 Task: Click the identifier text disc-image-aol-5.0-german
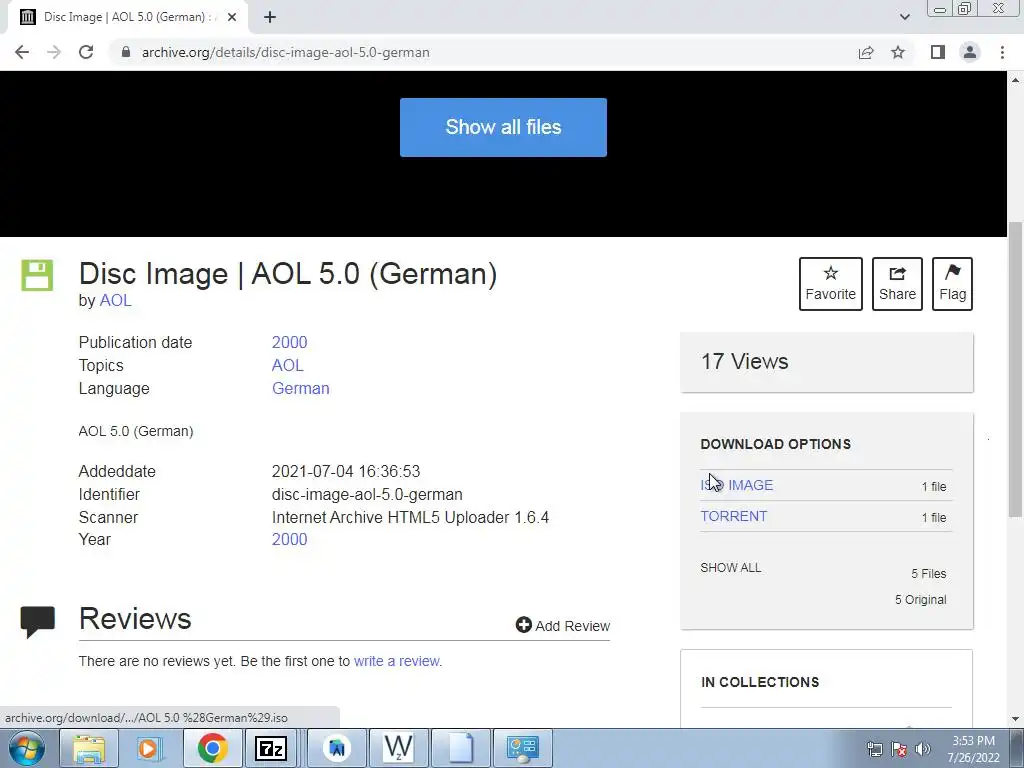[x=367, y=494]
